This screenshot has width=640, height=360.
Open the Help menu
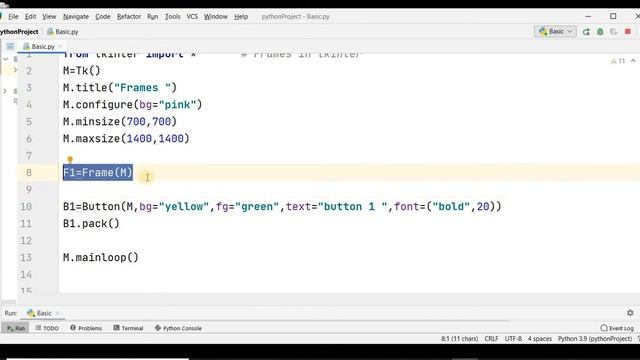tap(241, 16)
